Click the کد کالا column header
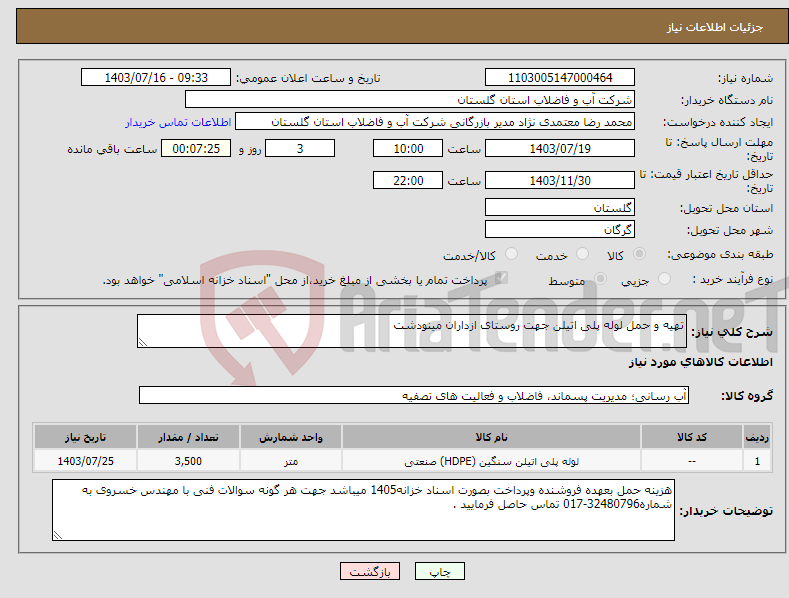 click(692, 437)
